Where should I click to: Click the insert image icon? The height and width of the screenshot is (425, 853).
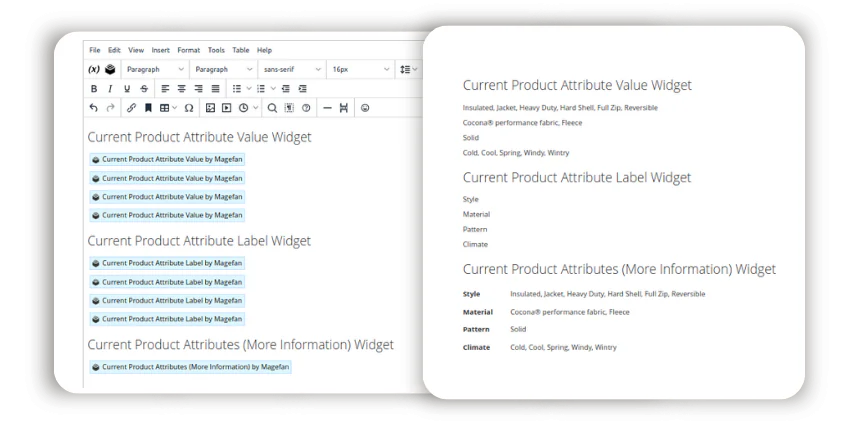click(x=210, y=108)
